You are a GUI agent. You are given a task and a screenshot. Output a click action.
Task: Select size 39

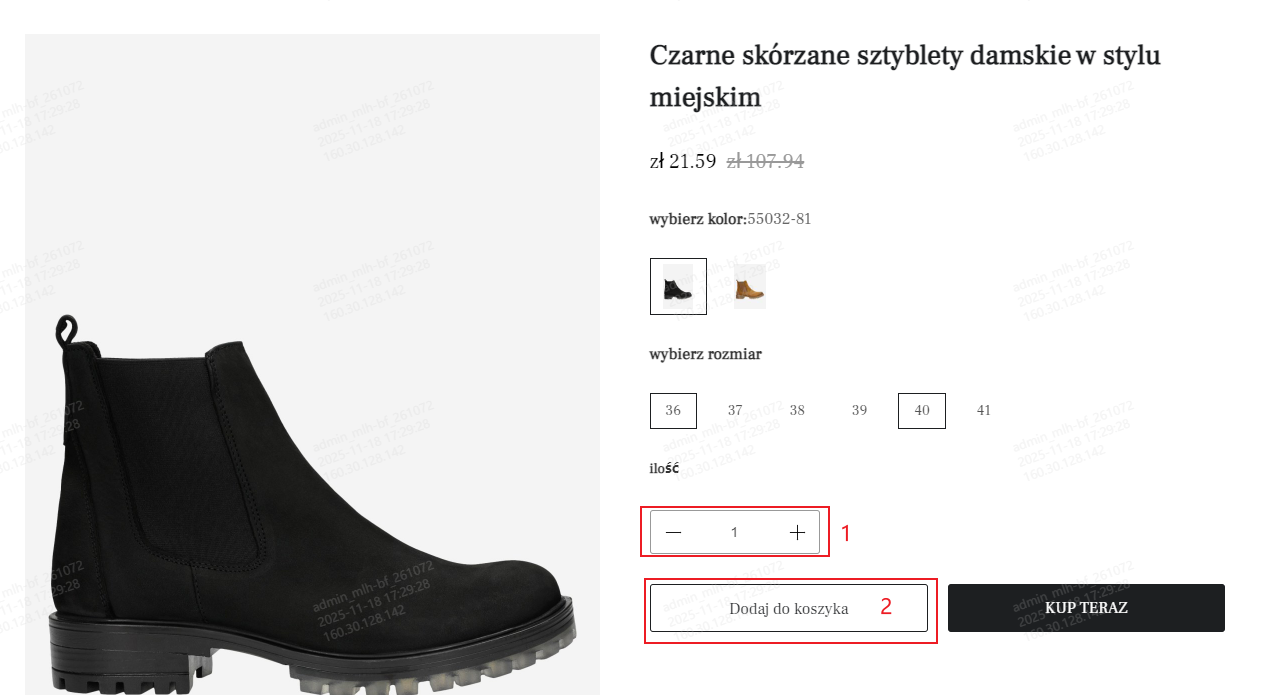(859, 411)
